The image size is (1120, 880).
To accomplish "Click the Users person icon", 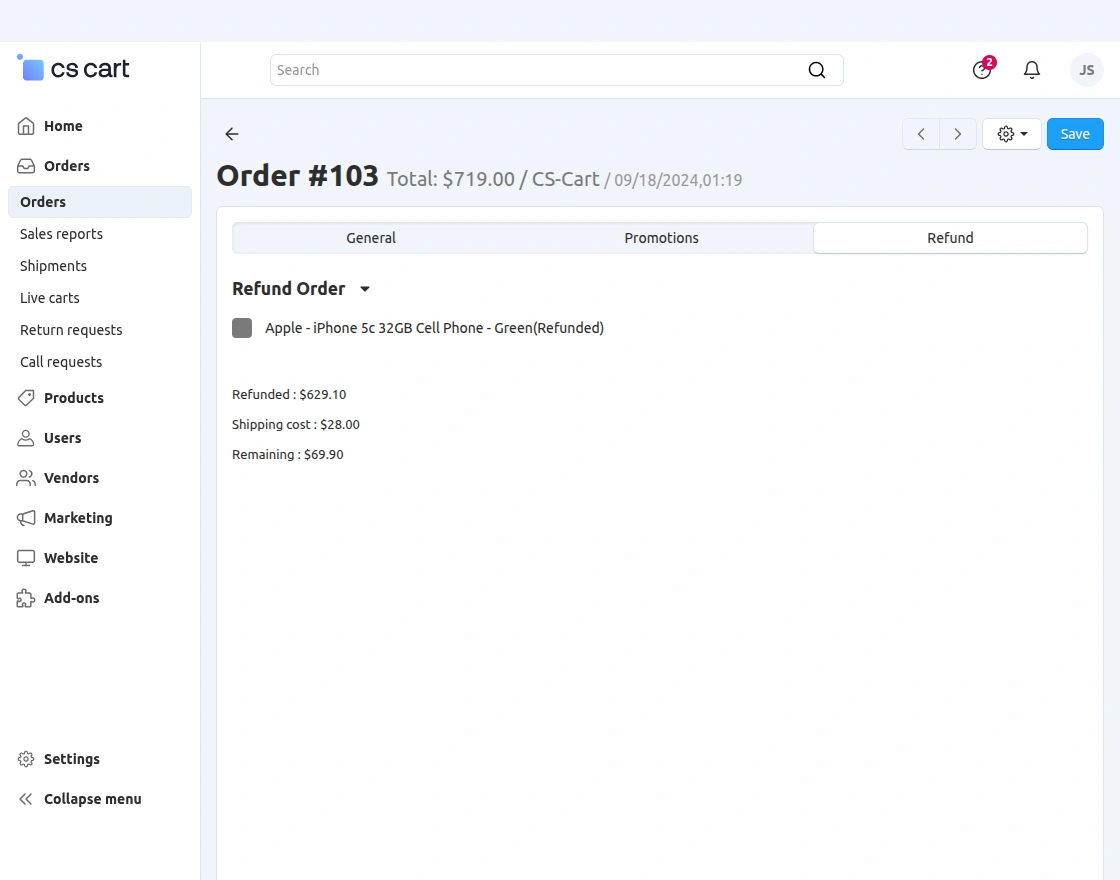I will [x=26, y=438].
